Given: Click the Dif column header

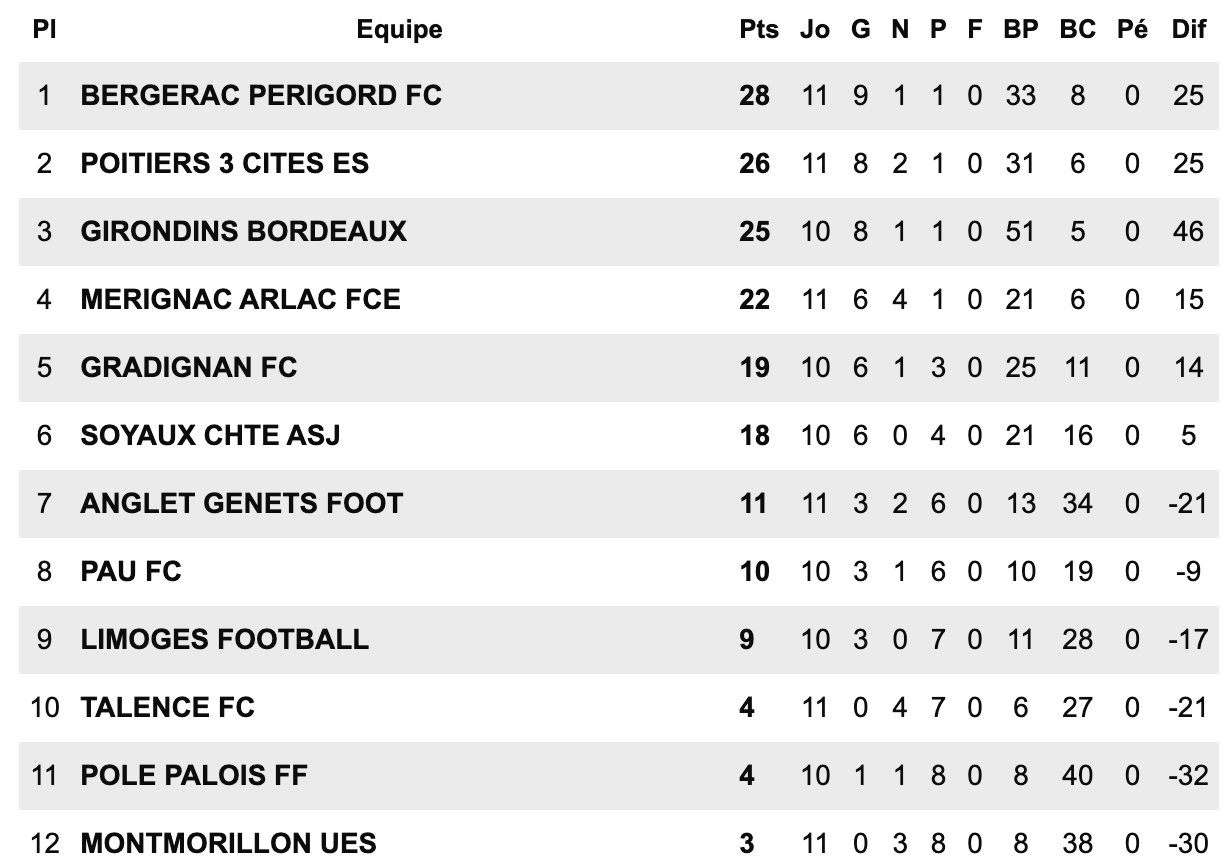Looking at the screenshot, I should (x=1189, y=30).
